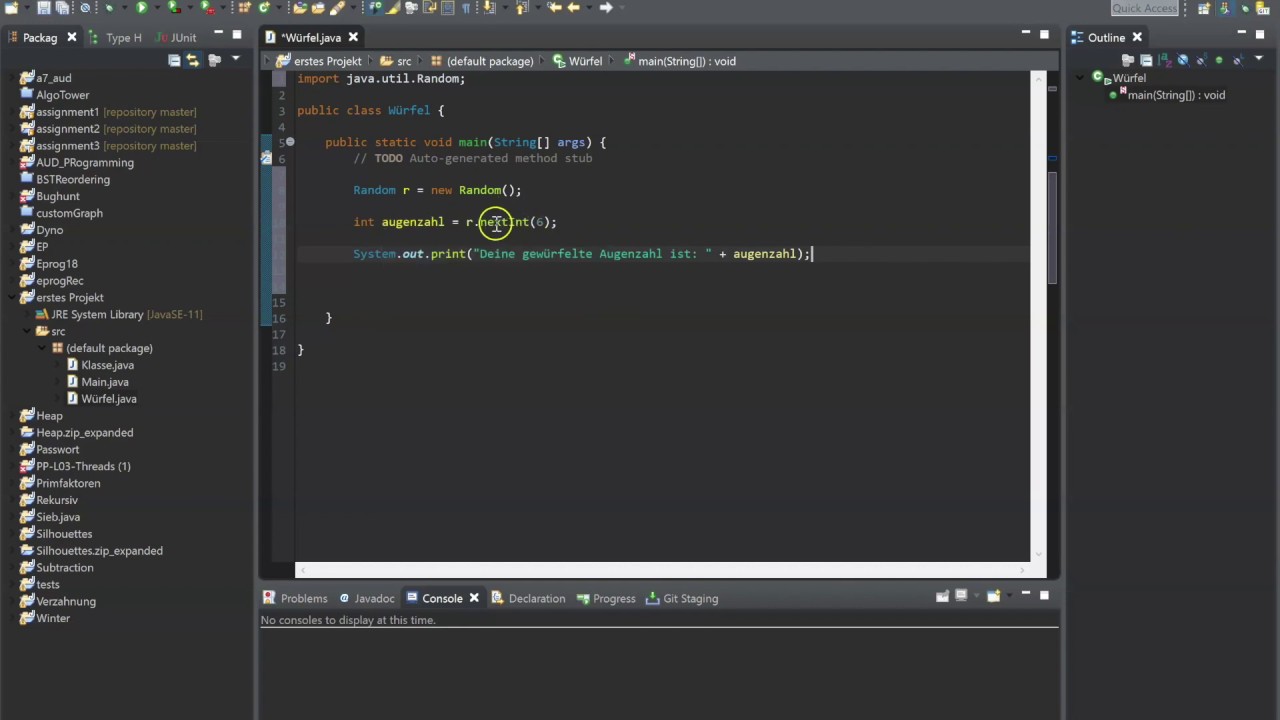Collapse the src folder node
Image resolution: width=1280 pixels, height=720 pixels.
pos(27,331)
